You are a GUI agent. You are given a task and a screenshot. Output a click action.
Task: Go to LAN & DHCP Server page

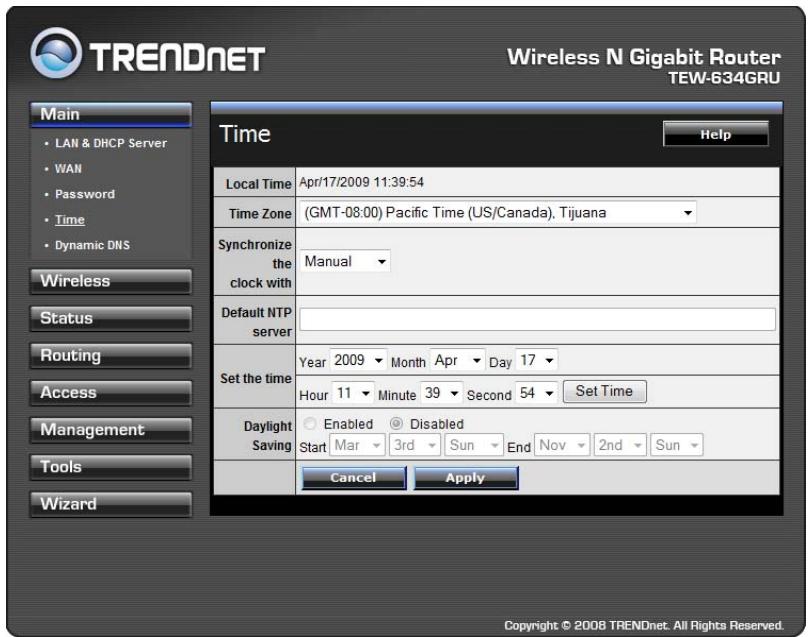click(x=111, y=143)
